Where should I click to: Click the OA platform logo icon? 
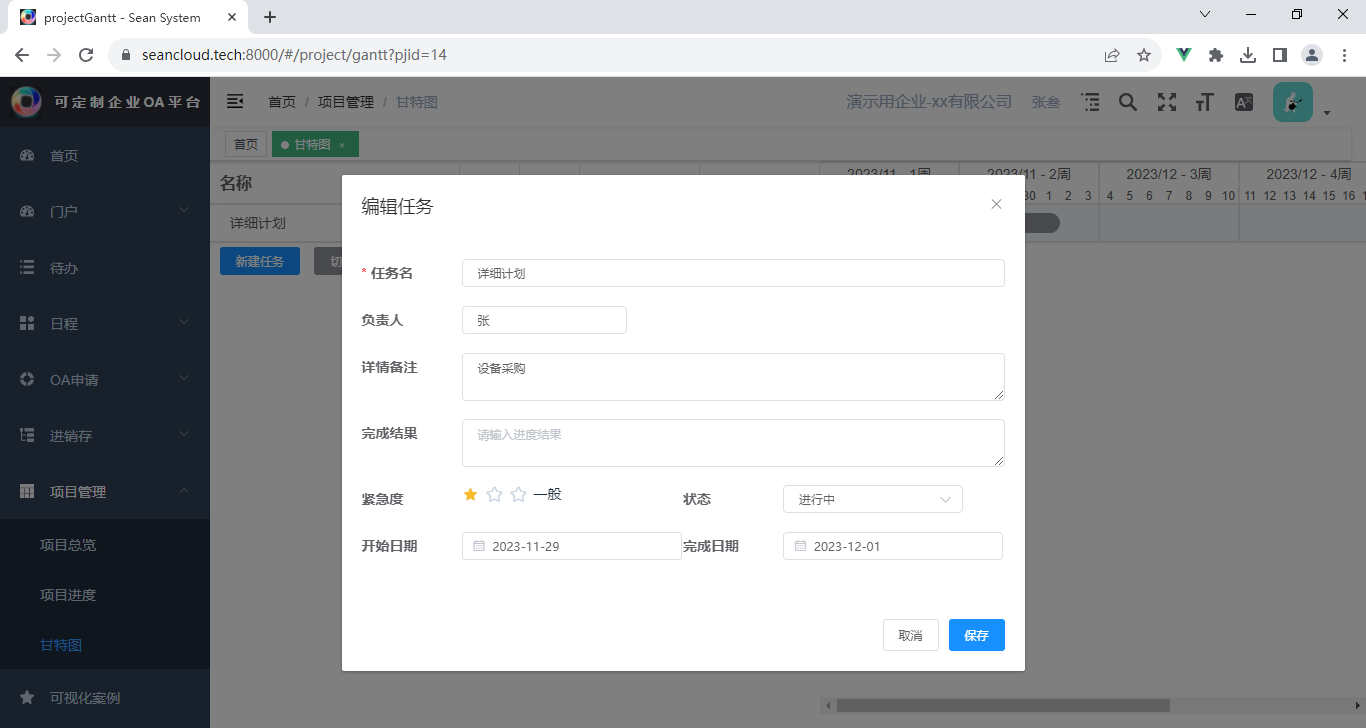coord(27,101)
